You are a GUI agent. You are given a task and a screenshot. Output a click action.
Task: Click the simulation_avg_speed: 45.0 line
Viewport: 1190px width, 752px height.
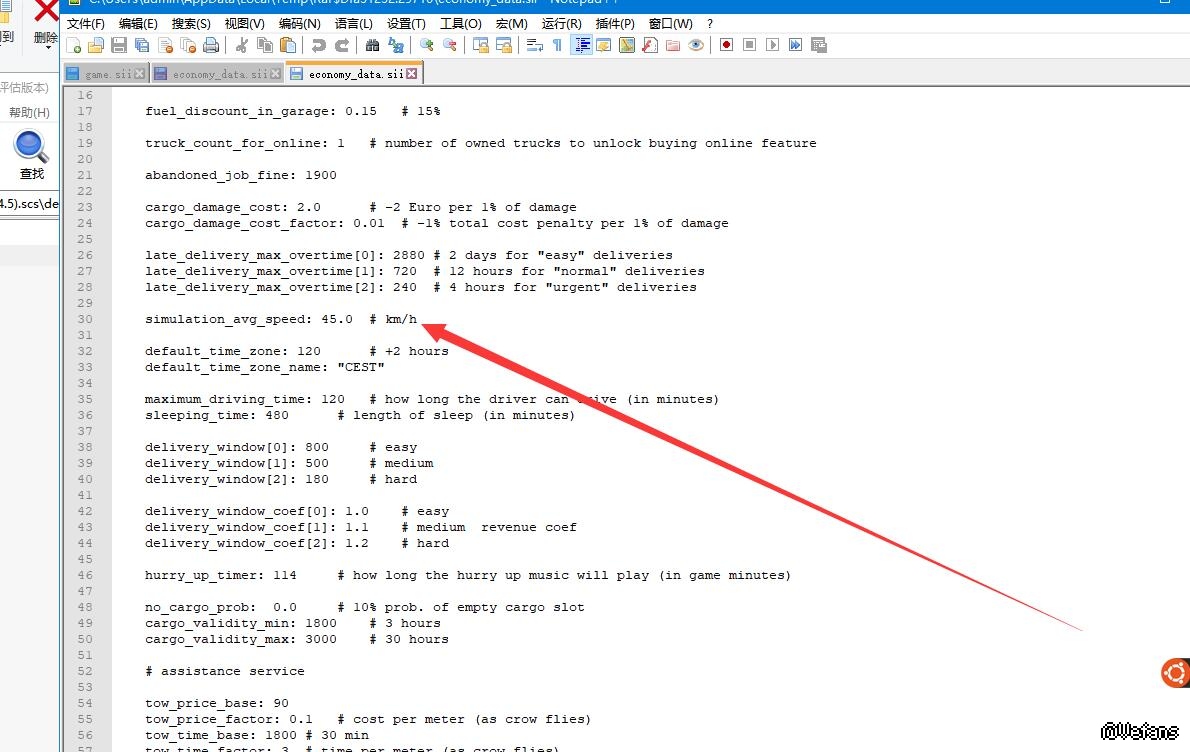(281, 319)
